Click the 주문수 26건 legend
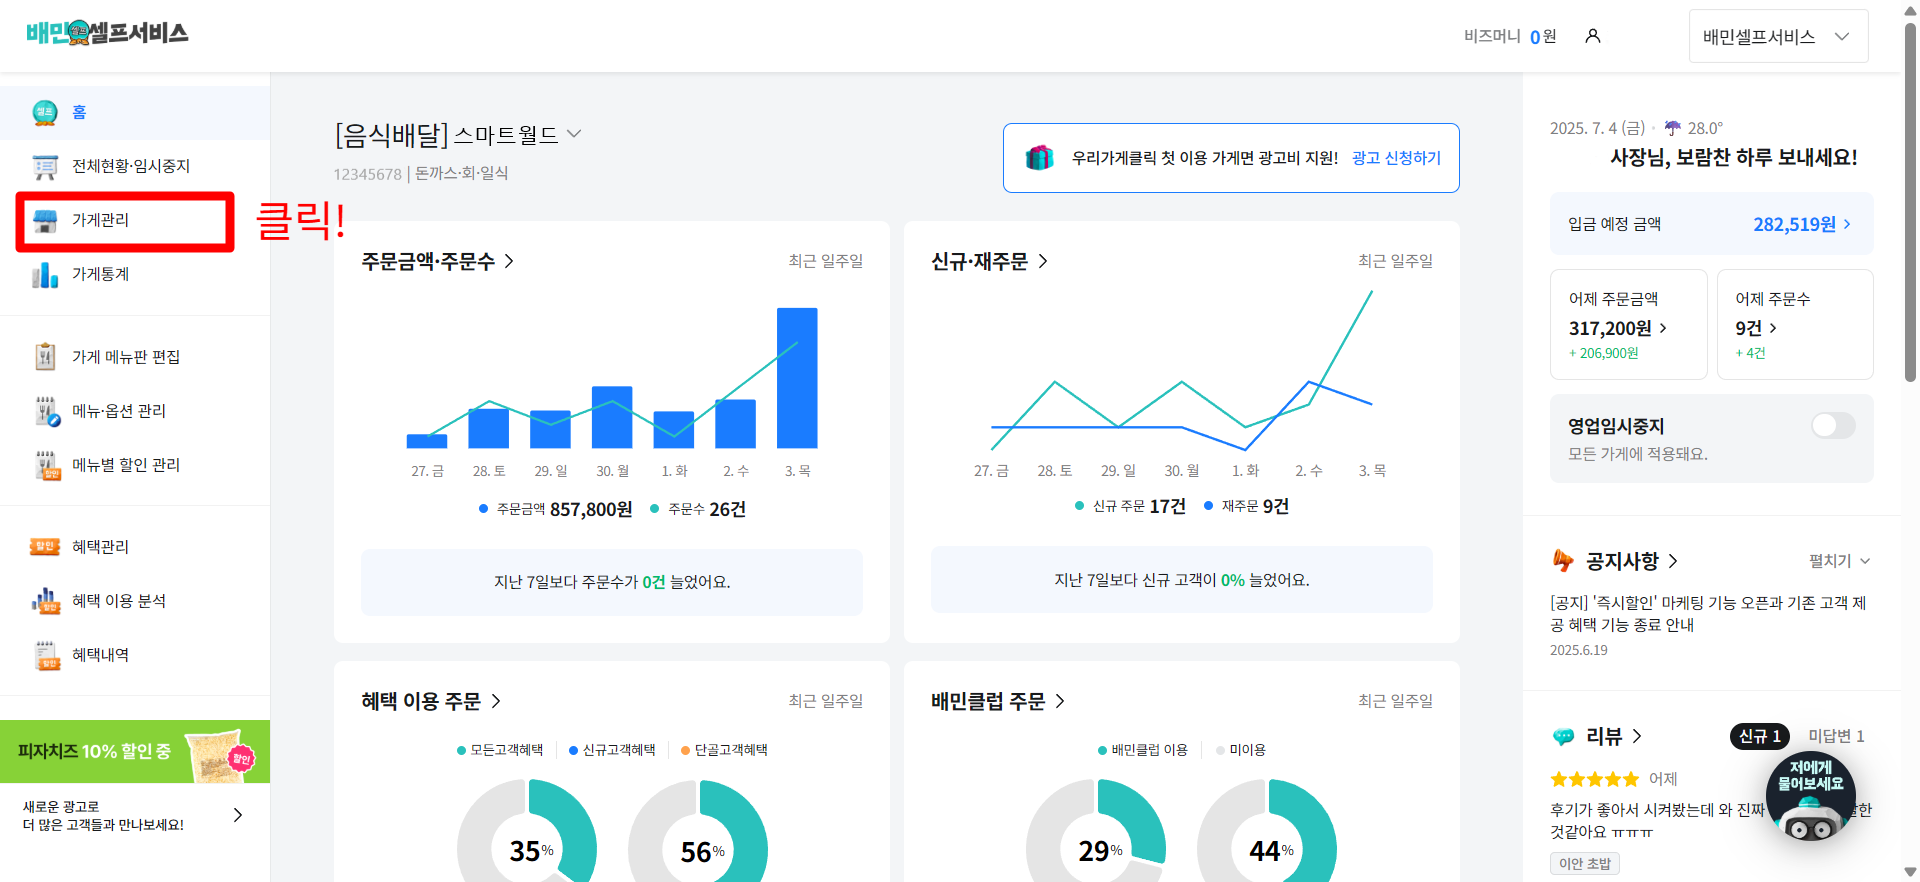1920x882 pixels. click(698, 509)
